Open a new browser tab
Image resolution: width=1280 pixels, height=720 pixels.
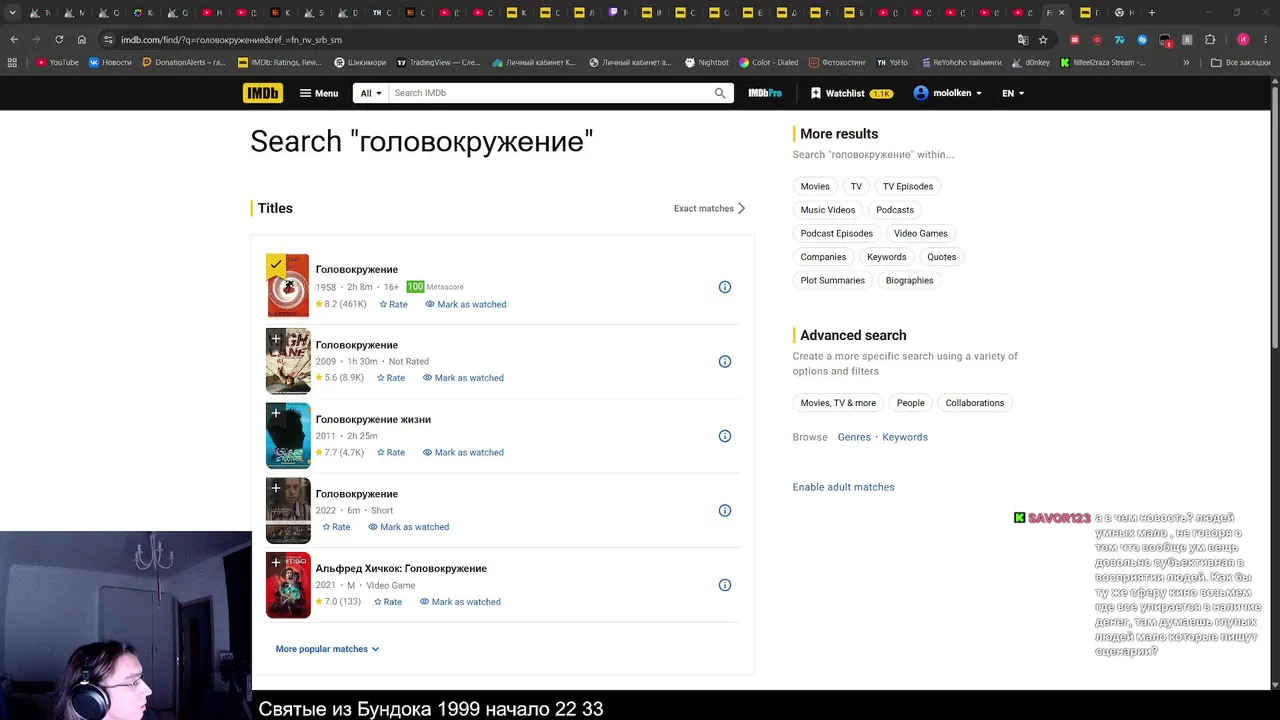pyautogui.click(x=1152, y=13)
